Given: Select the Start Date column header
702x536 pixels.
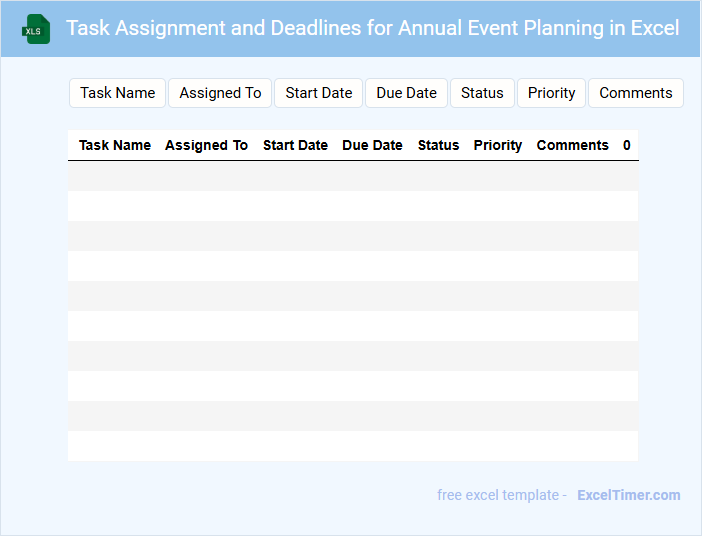Looking at the screenshot, I should tap(295, 145).
